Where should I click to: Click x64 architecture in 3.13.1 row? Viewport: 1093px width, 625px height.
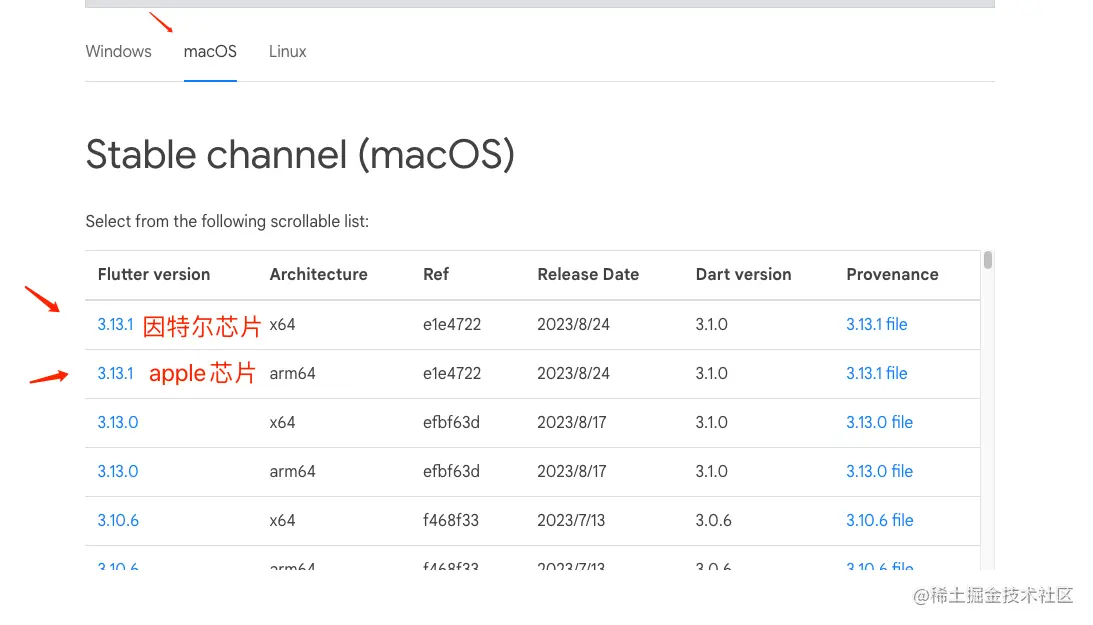(282, 325)
